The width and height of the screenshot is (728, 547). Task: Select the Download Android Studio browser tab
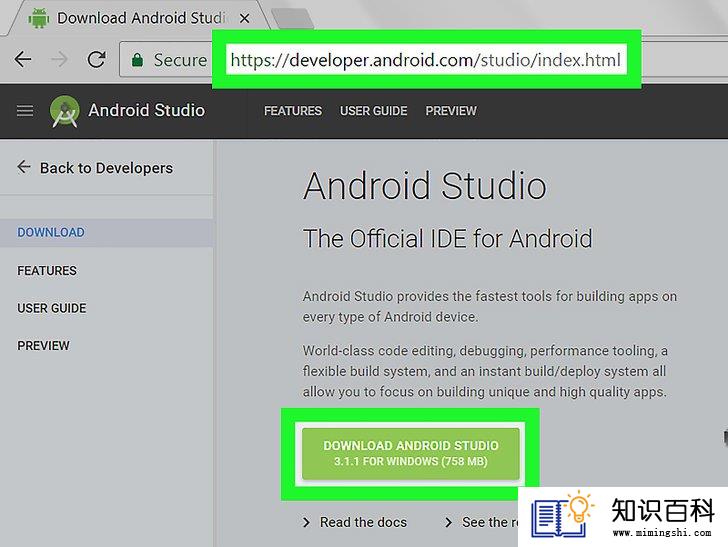click(x=139, y=18)
